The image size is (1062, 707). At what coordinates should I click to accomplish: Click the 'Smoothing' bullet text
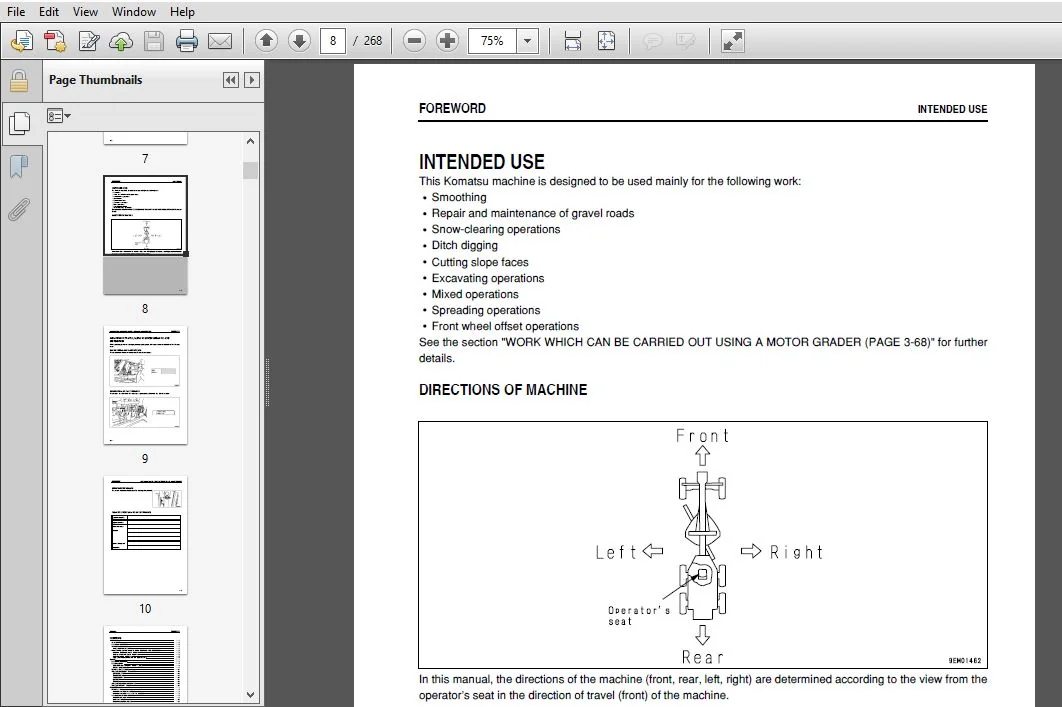[459, 197]
